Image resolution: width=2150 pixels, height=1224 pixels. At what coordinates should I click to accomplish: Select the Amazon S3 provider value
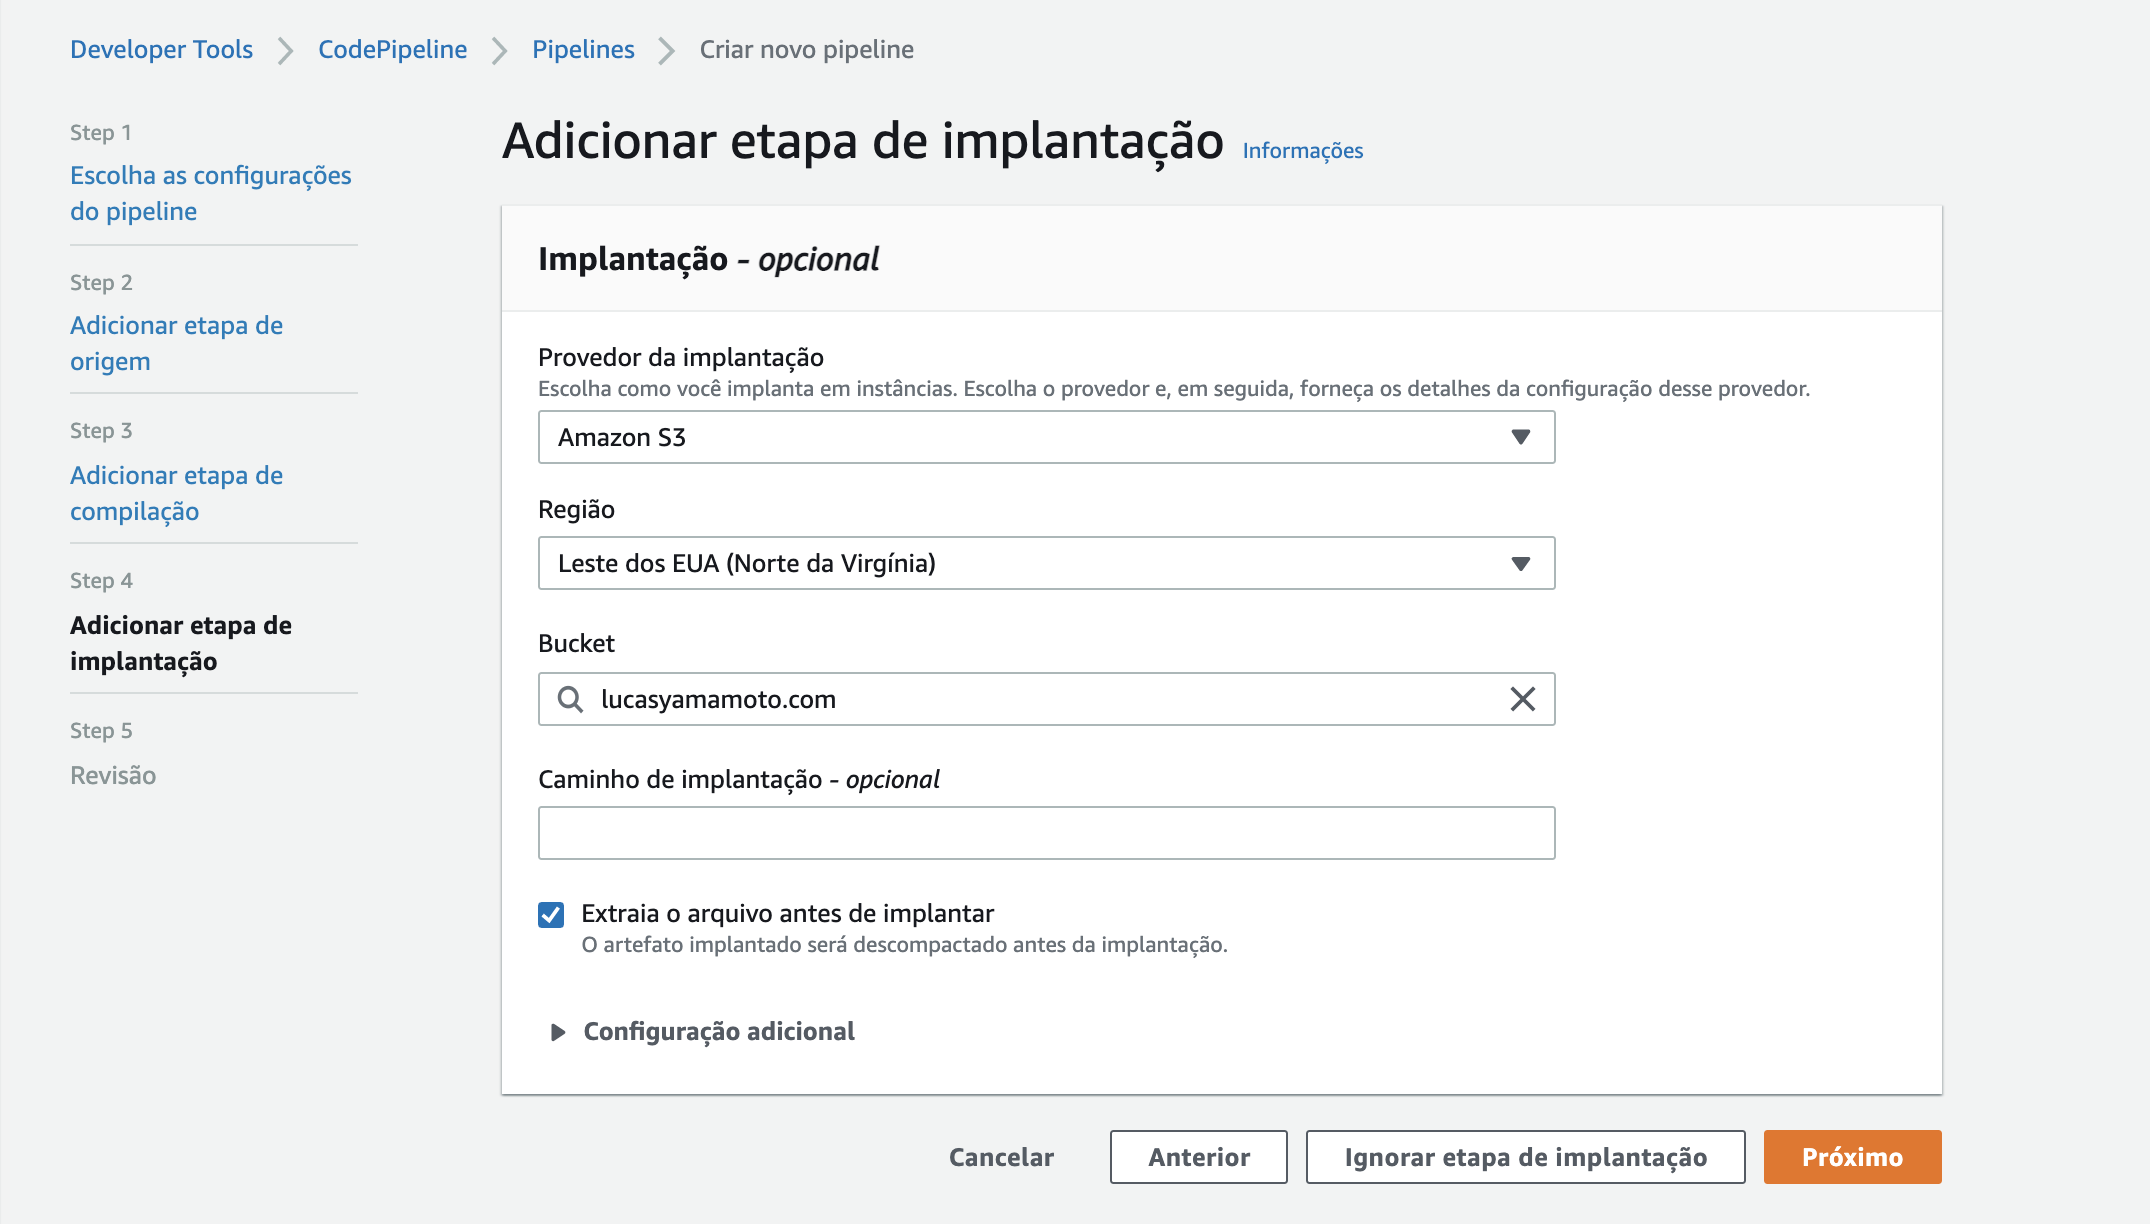(x=621, y=437)
